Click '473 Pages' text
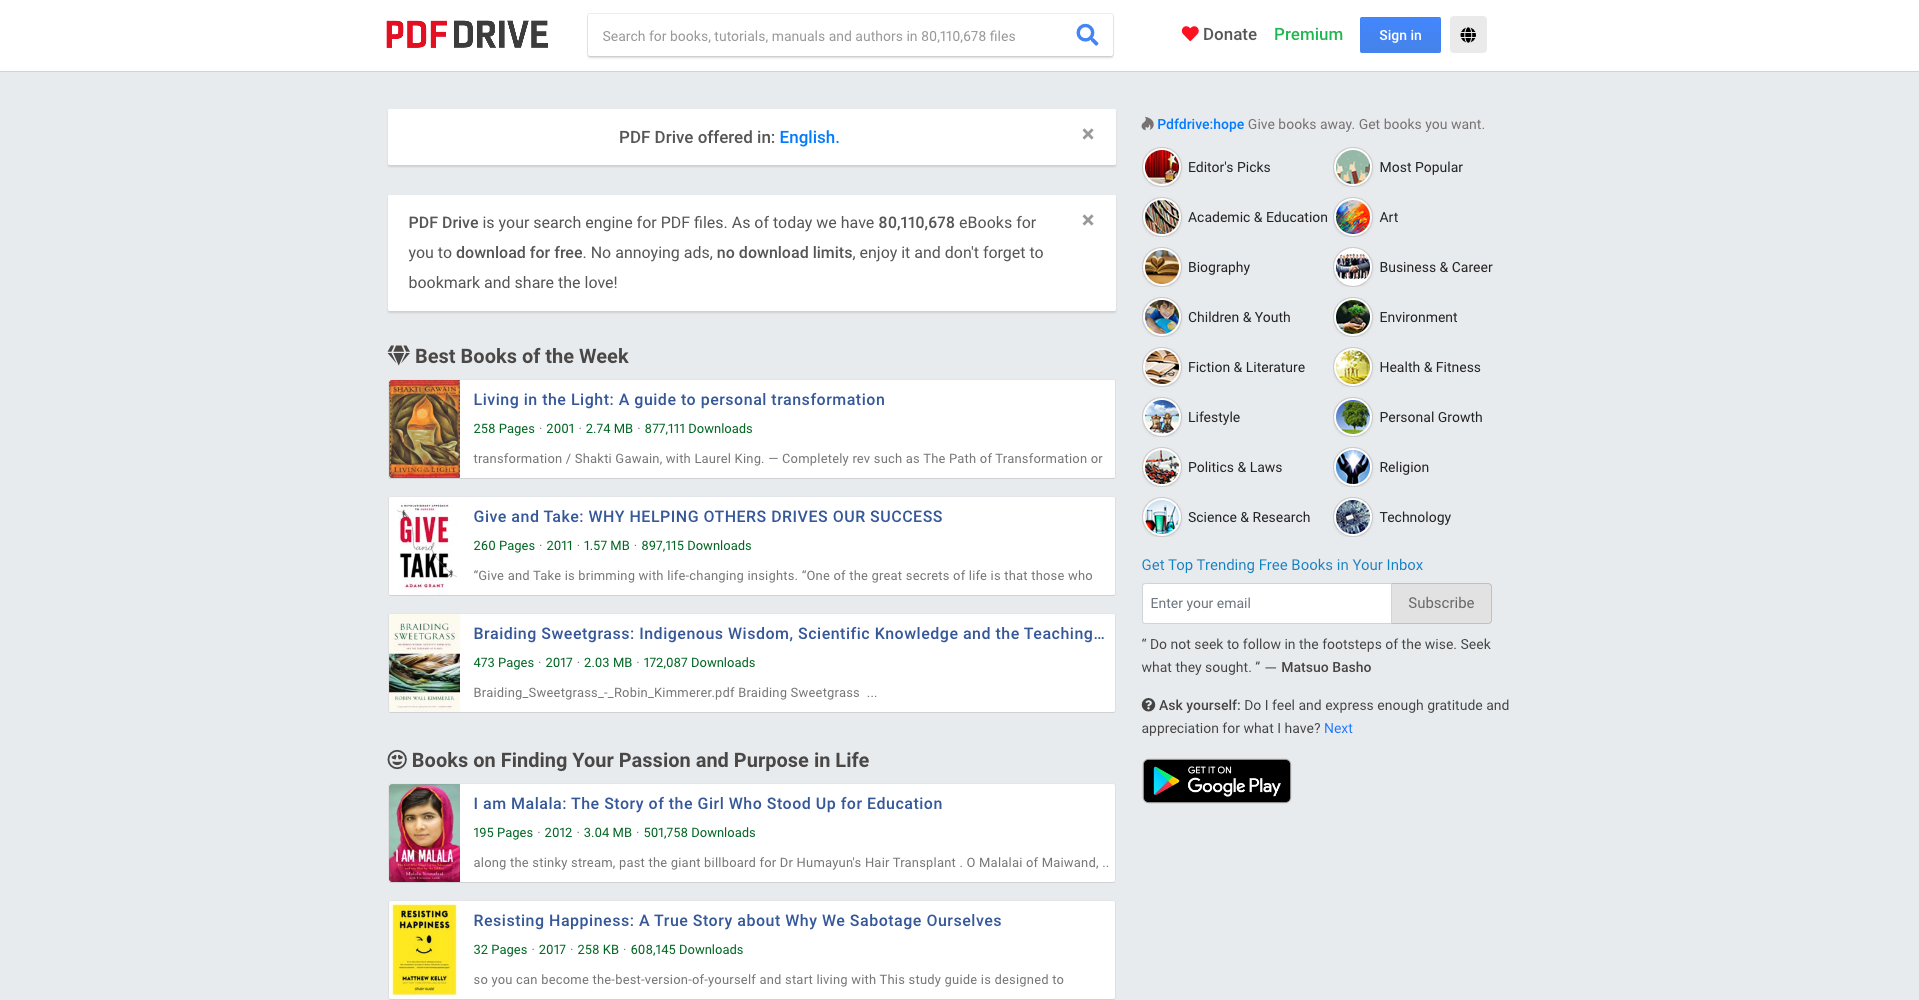 click(503, 662)
